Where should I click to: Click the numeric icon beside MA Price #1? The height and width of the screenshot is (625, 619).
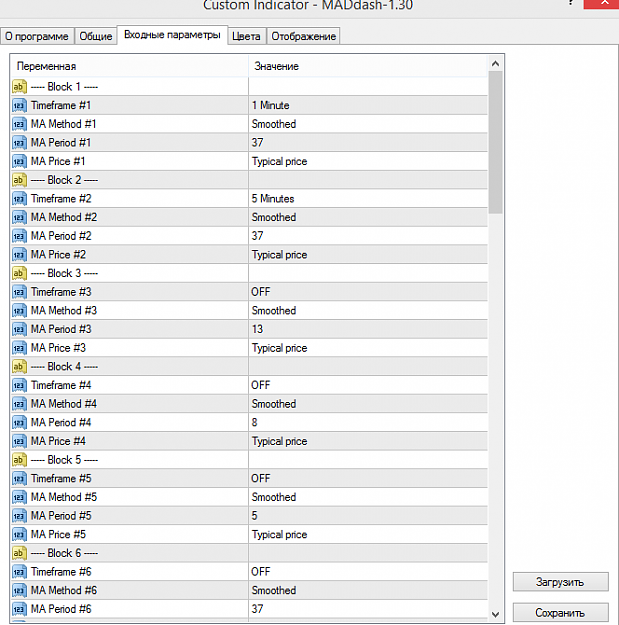point(19,161)
